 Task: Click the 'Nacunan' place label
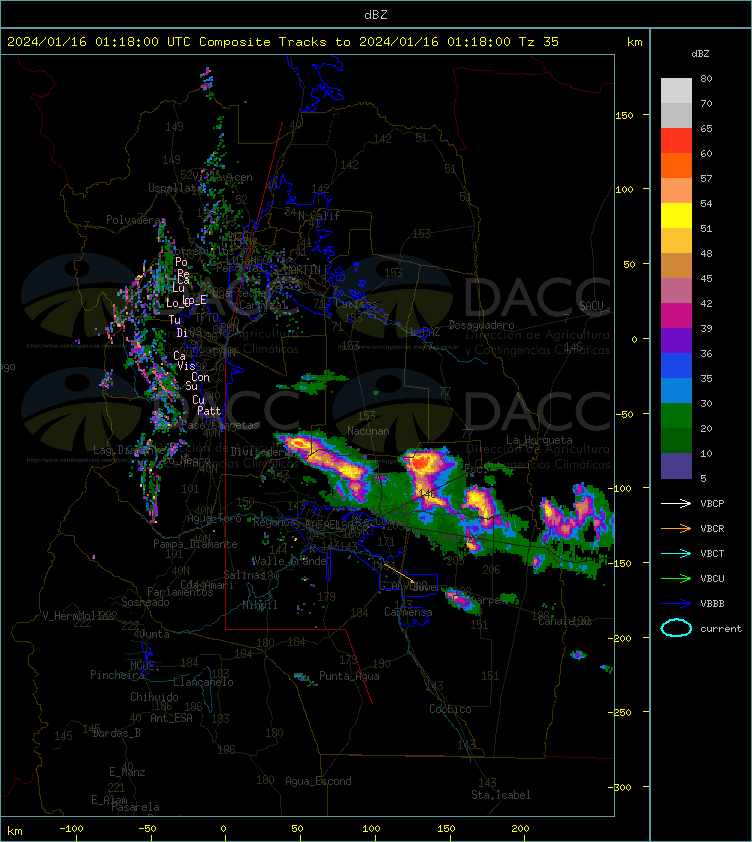click(368, 431)
